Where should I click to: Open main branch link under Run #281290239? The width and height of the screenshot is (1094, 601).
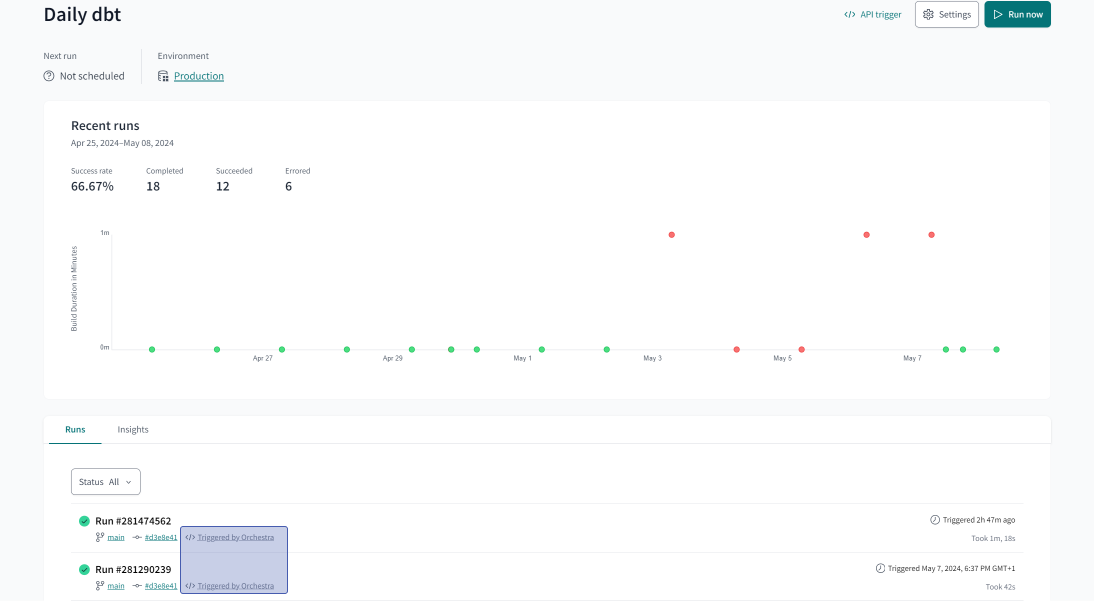(x=116, y=586)
